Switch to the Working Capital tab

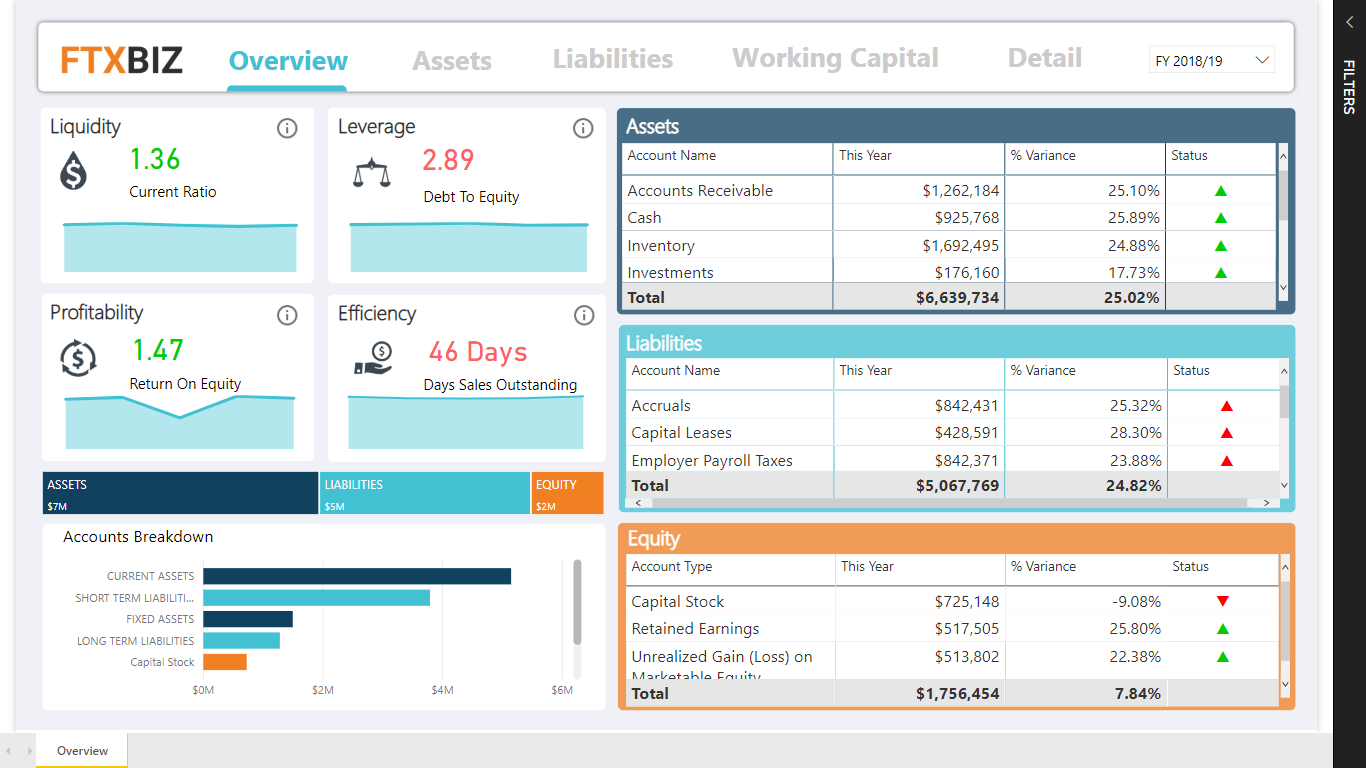(835, 59)
